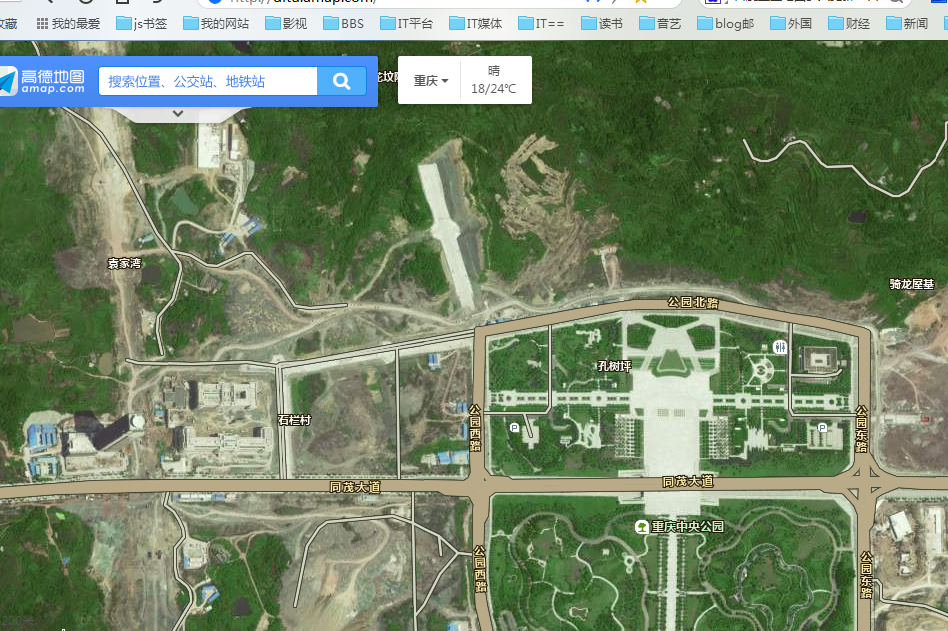Focus the 搜索位置、公交站、地铁站 search field

208,82
